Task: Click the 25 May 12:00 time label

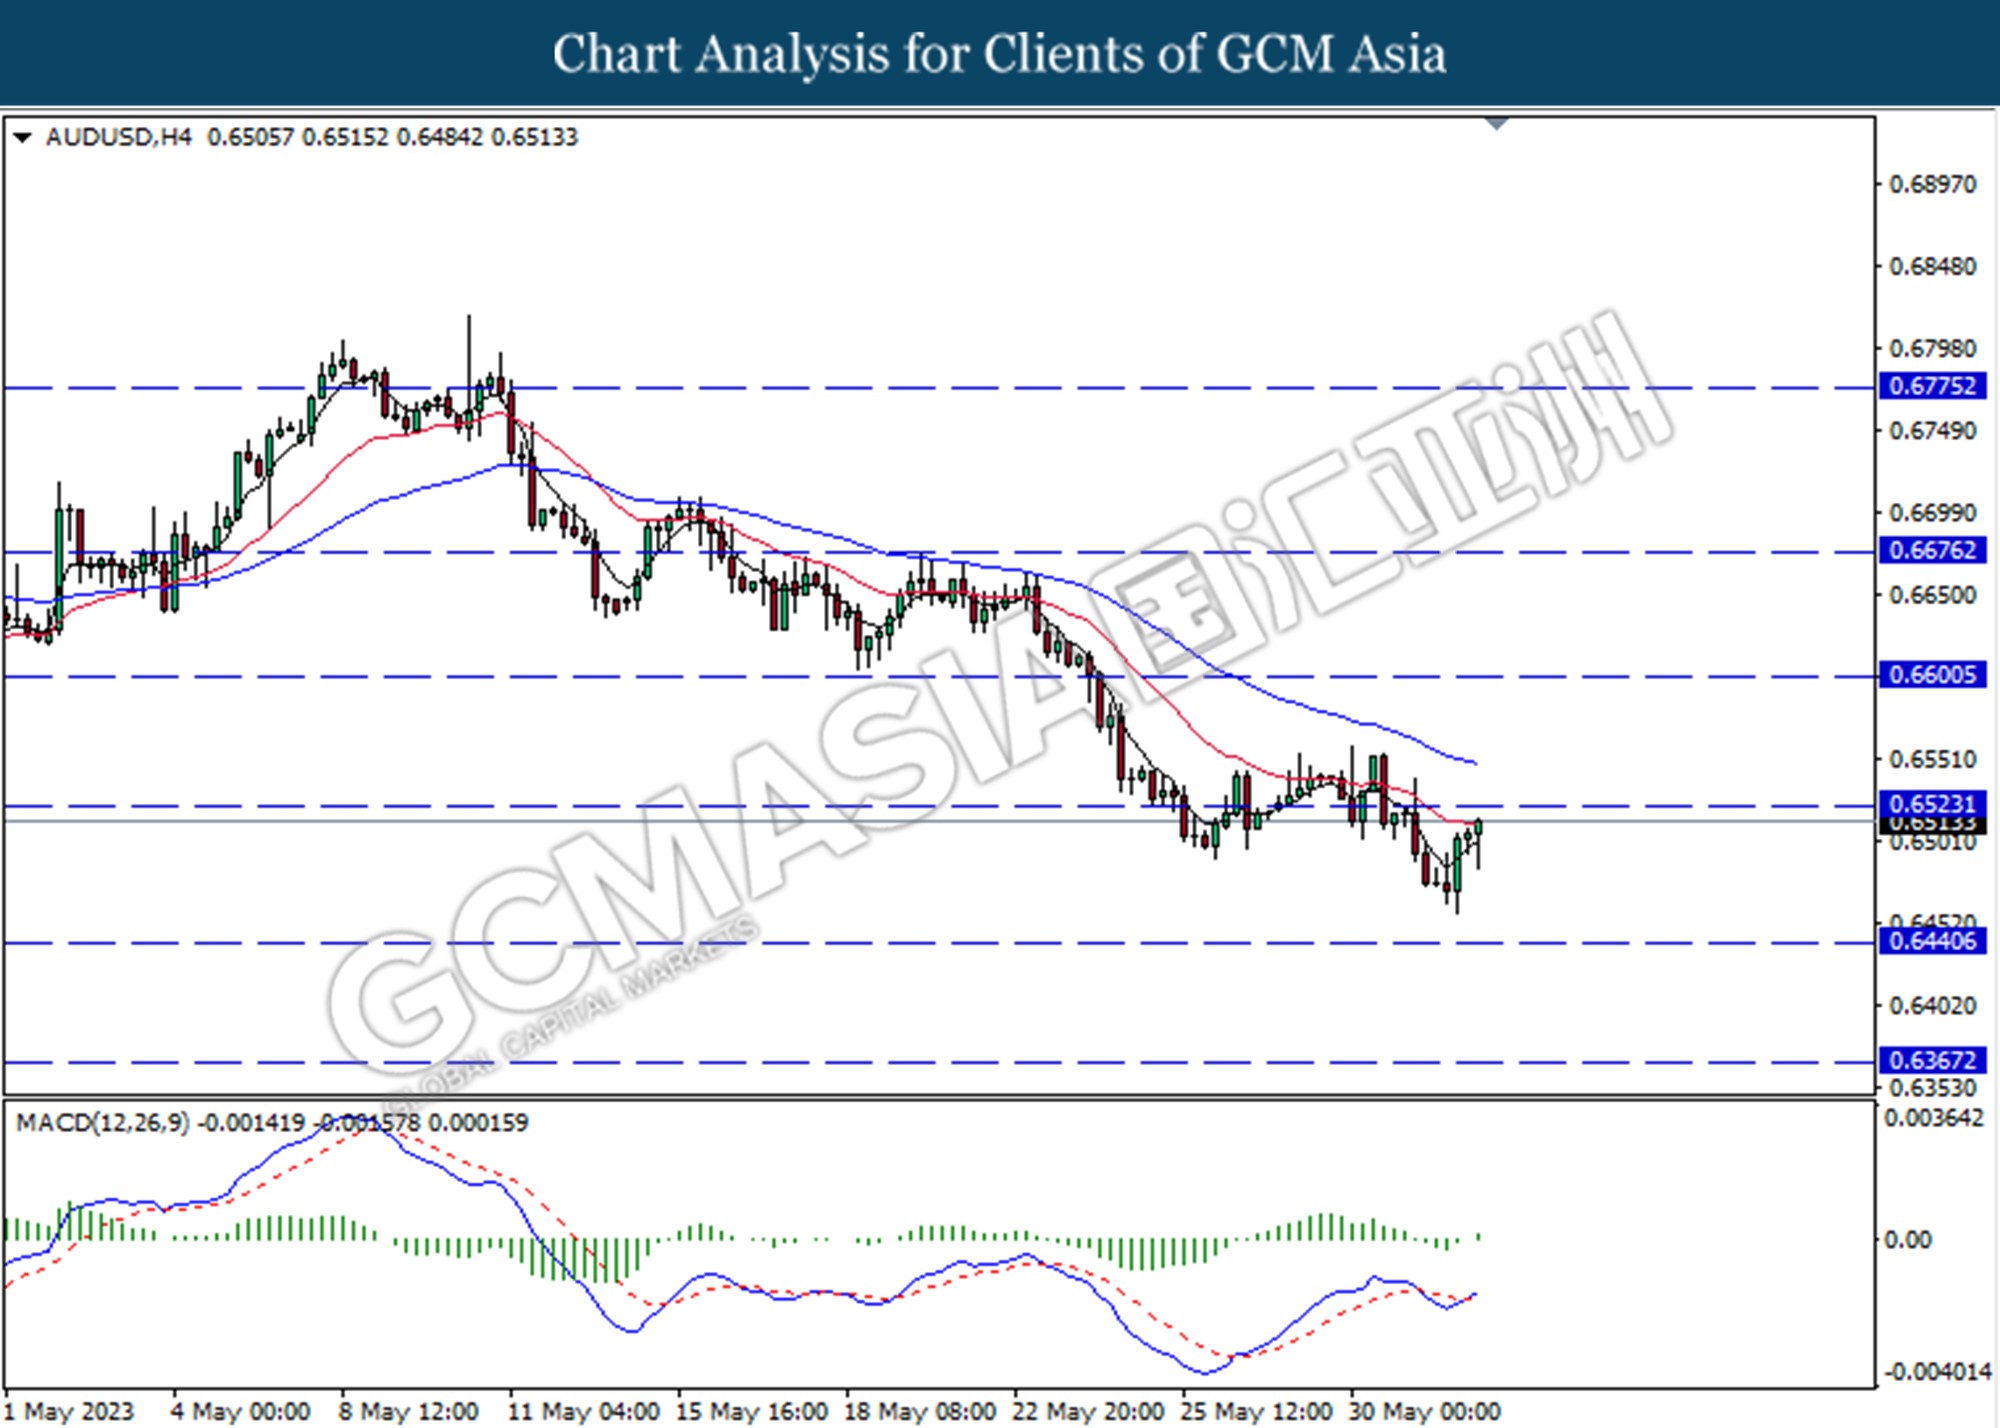Action: click(1256, 1411)
